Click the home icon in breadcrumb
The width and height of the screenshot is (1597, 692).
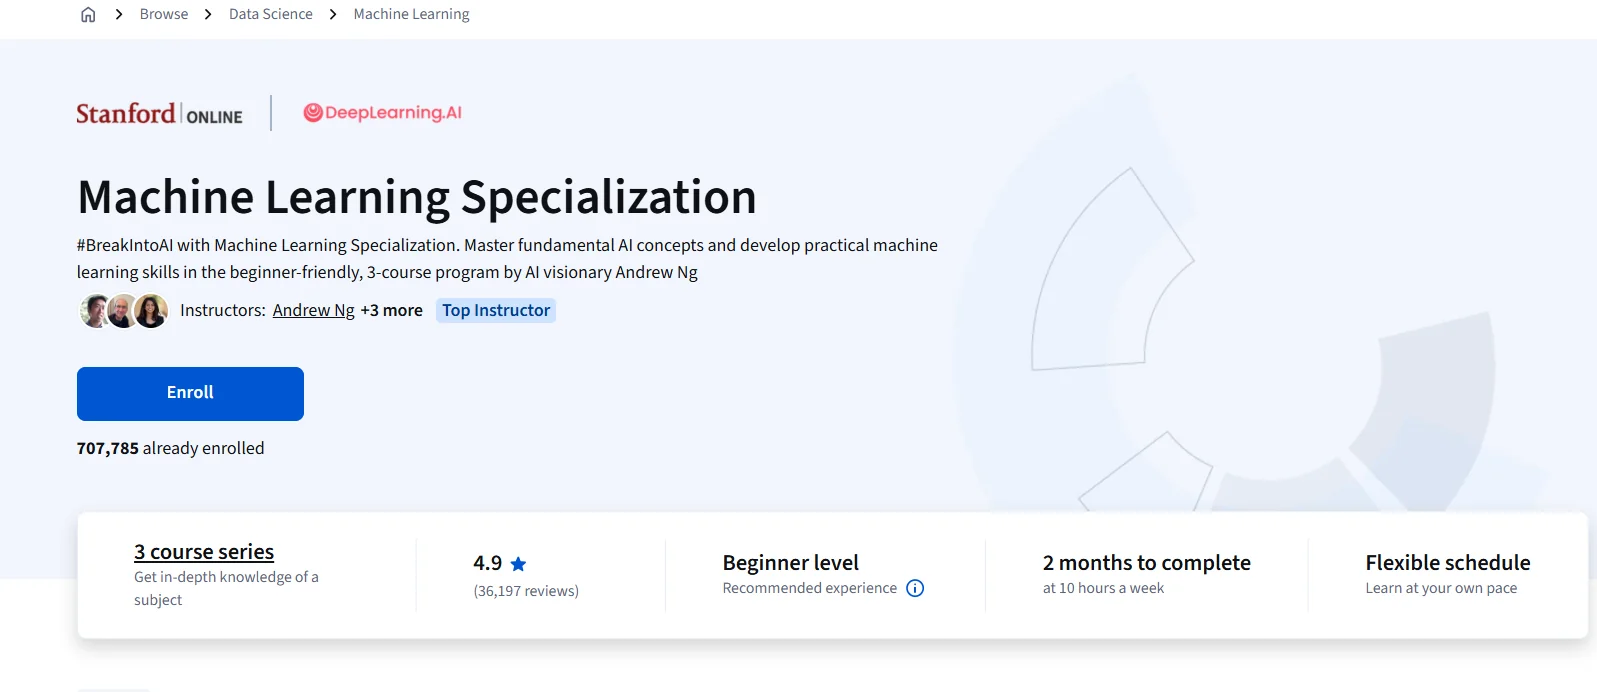click(88, 14)
